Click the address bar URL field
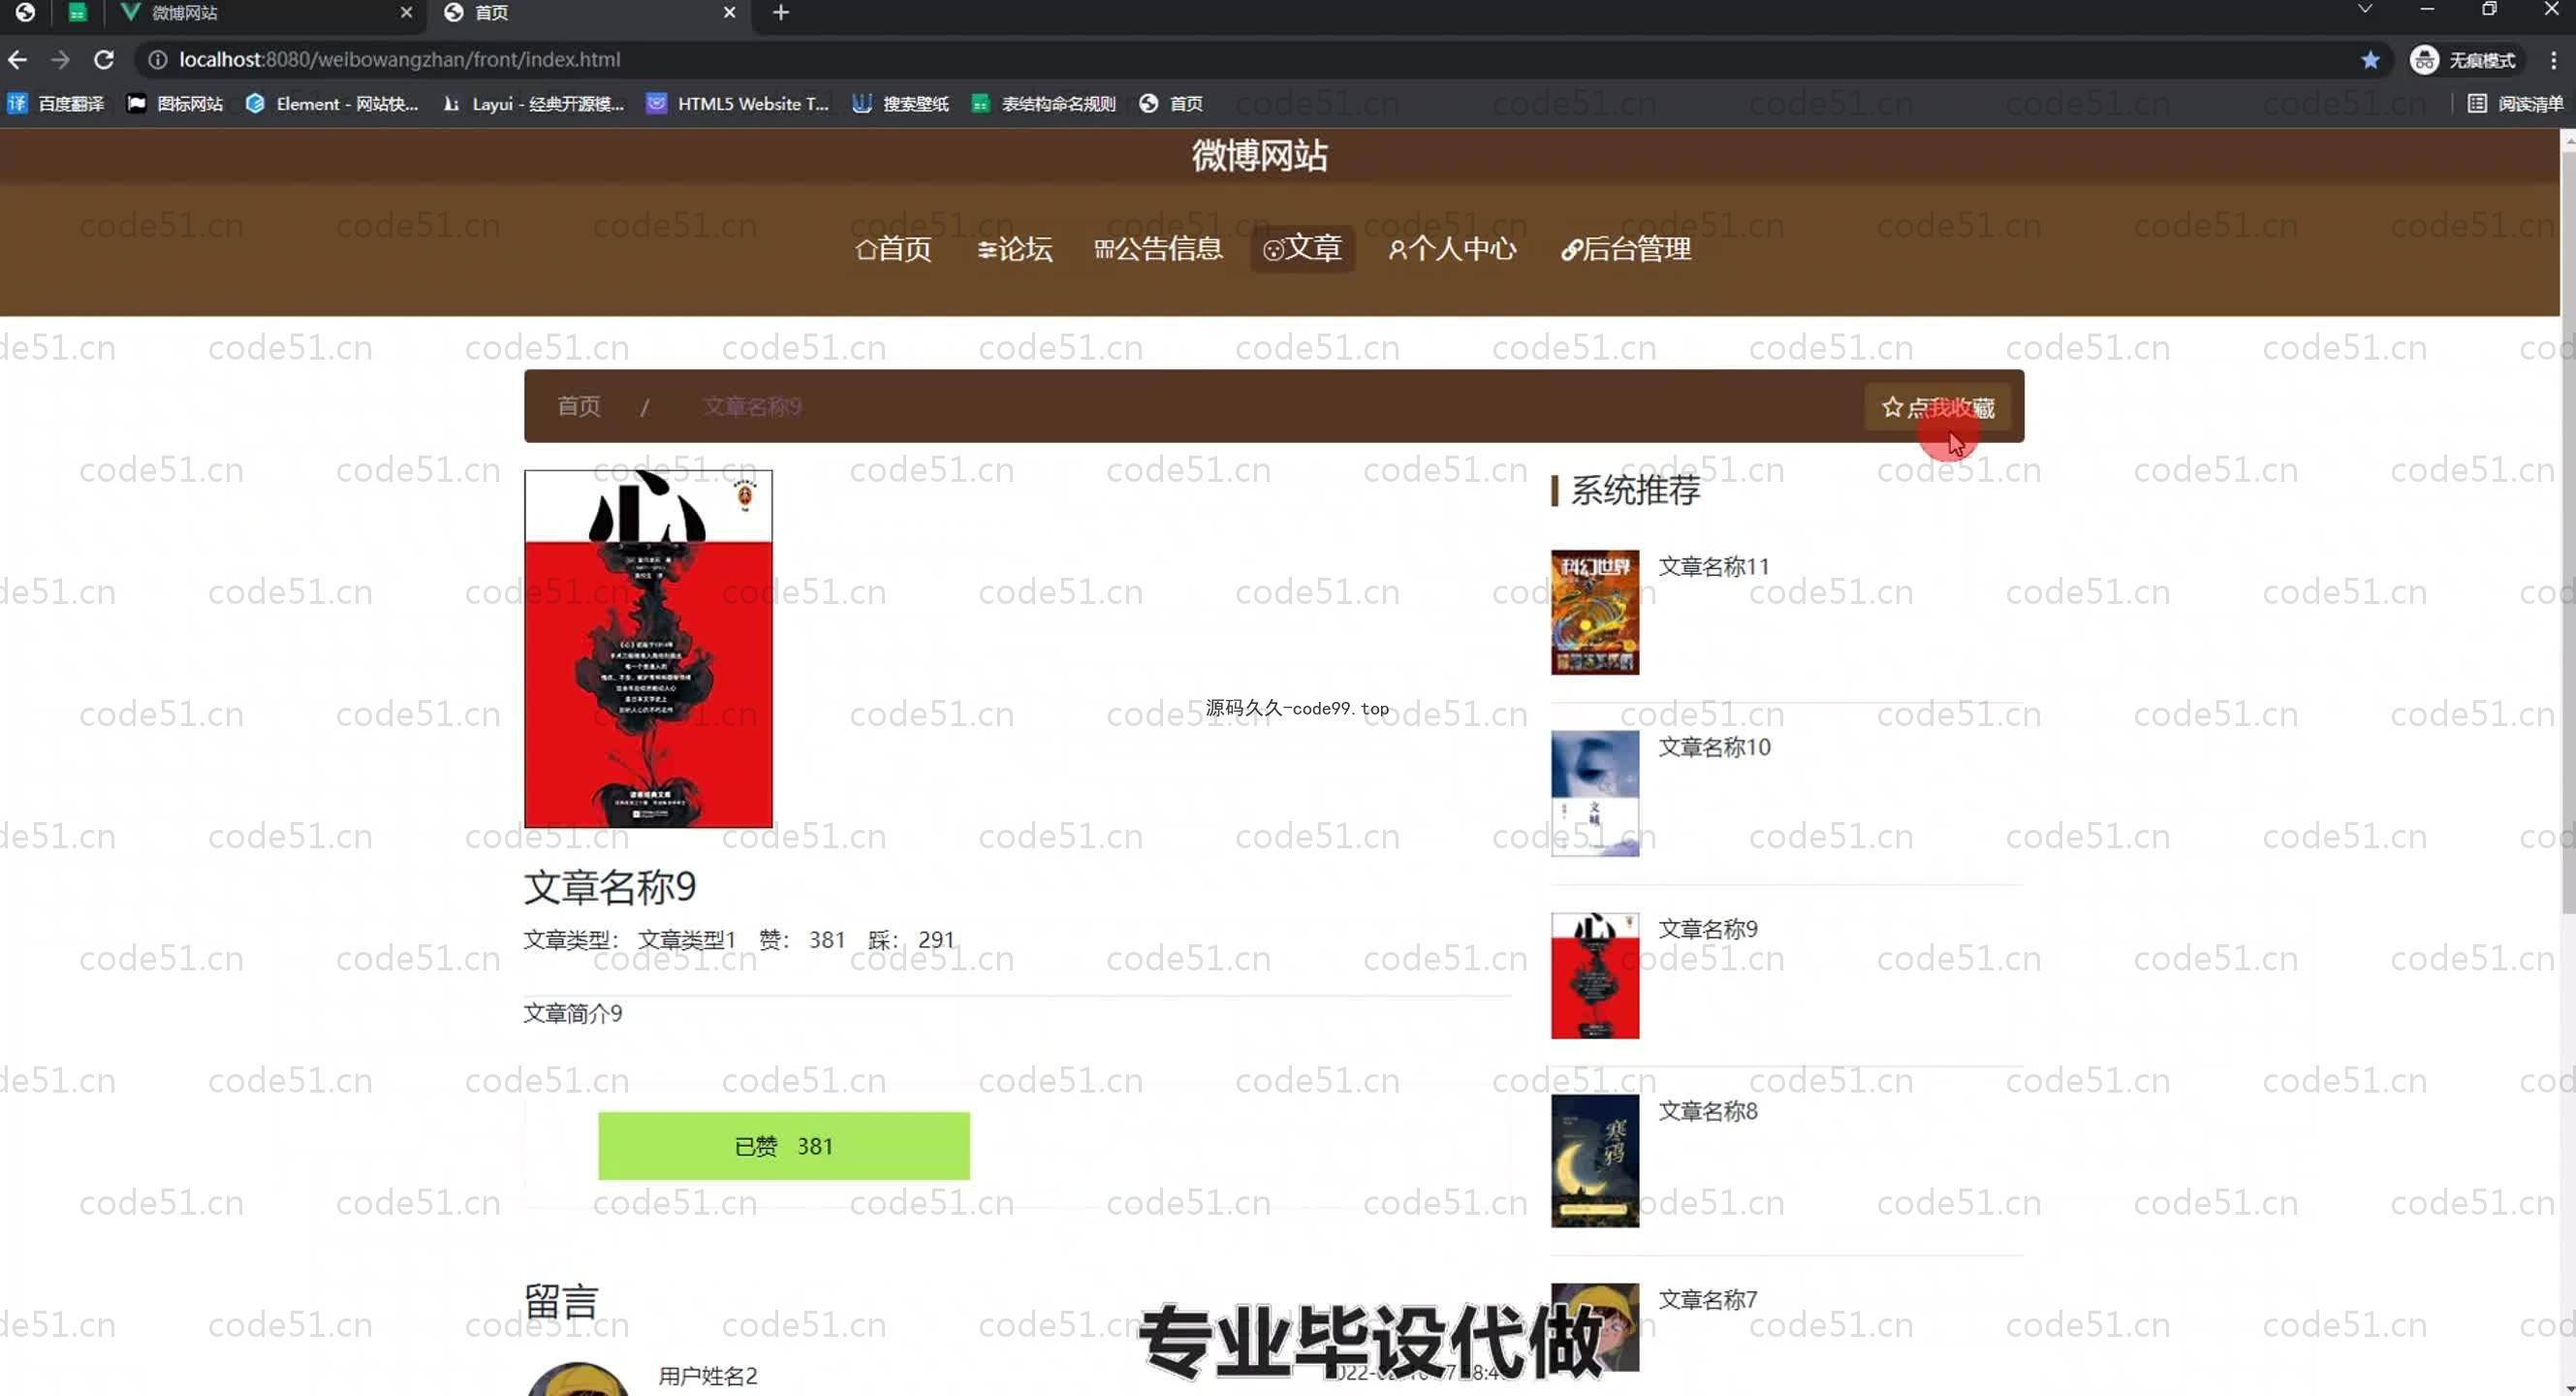The width and height of the screenshot is (2576, 1396). point(1240,60)
